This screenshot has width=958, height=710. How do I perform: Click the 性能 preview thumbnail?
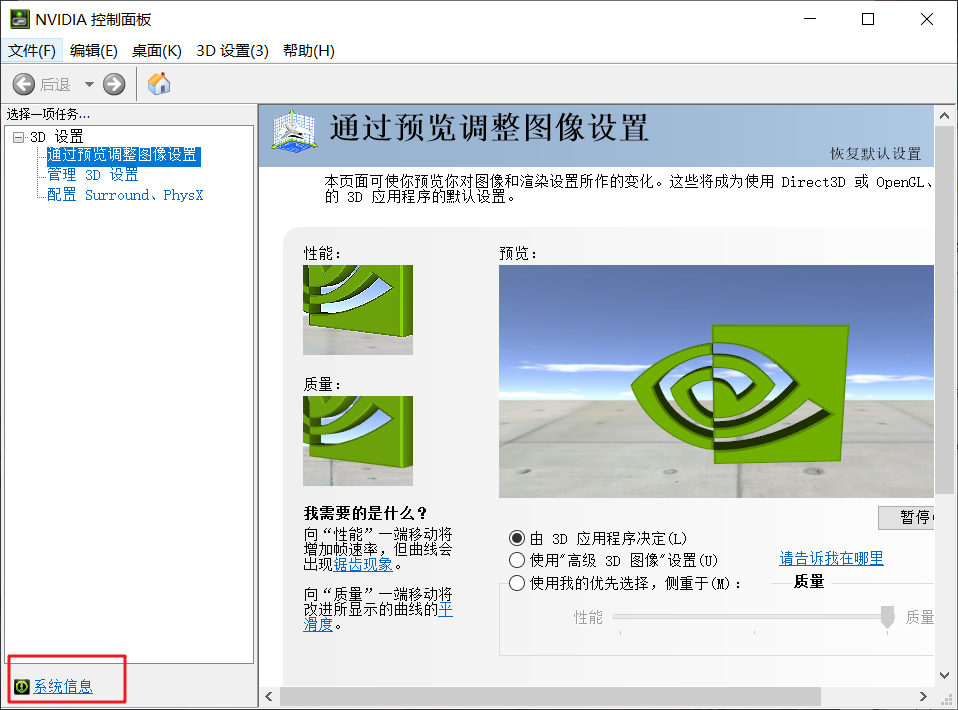tap(358, 310)
